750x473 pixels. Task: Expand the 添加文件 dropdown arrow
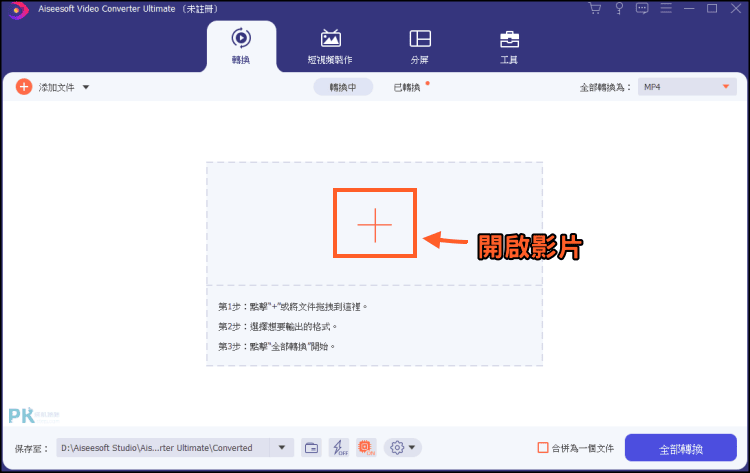point(86,87)
